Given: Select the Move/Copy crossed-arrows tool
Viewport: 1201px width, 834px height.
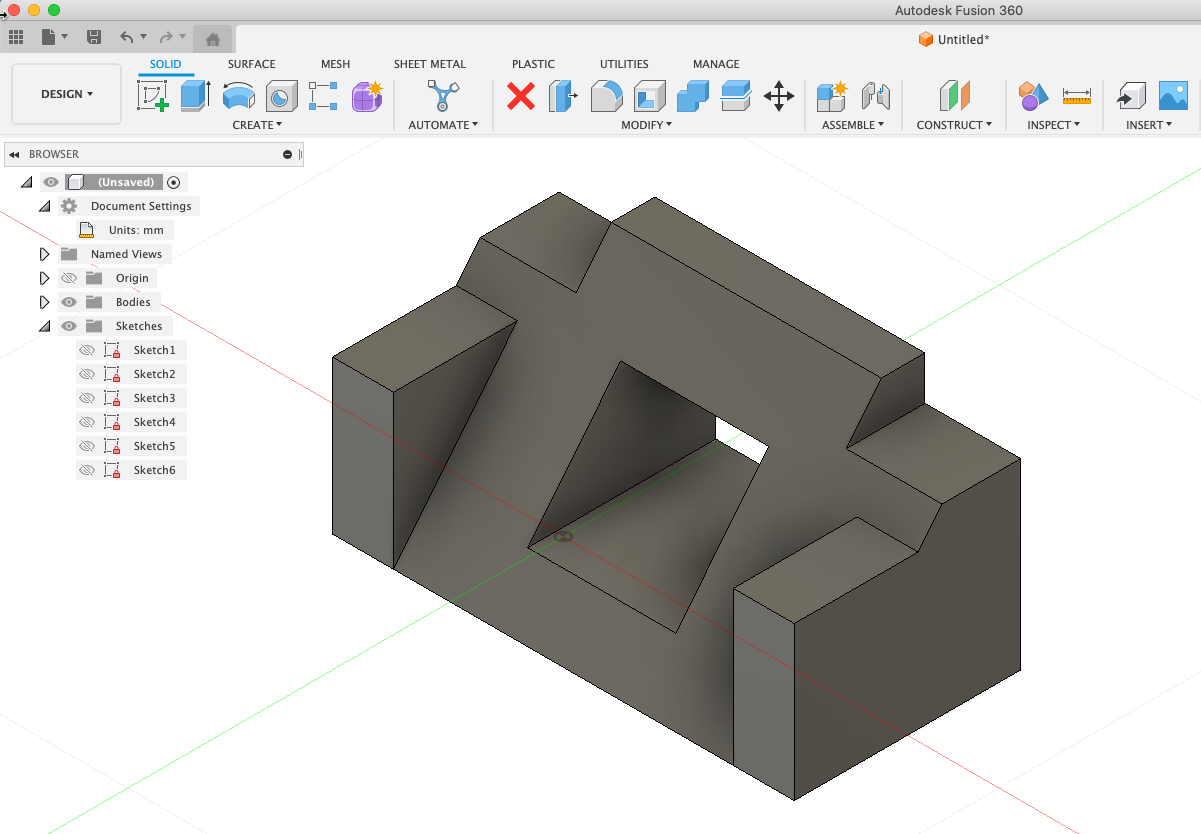Looking at the screenshot, I should (779, 97).
